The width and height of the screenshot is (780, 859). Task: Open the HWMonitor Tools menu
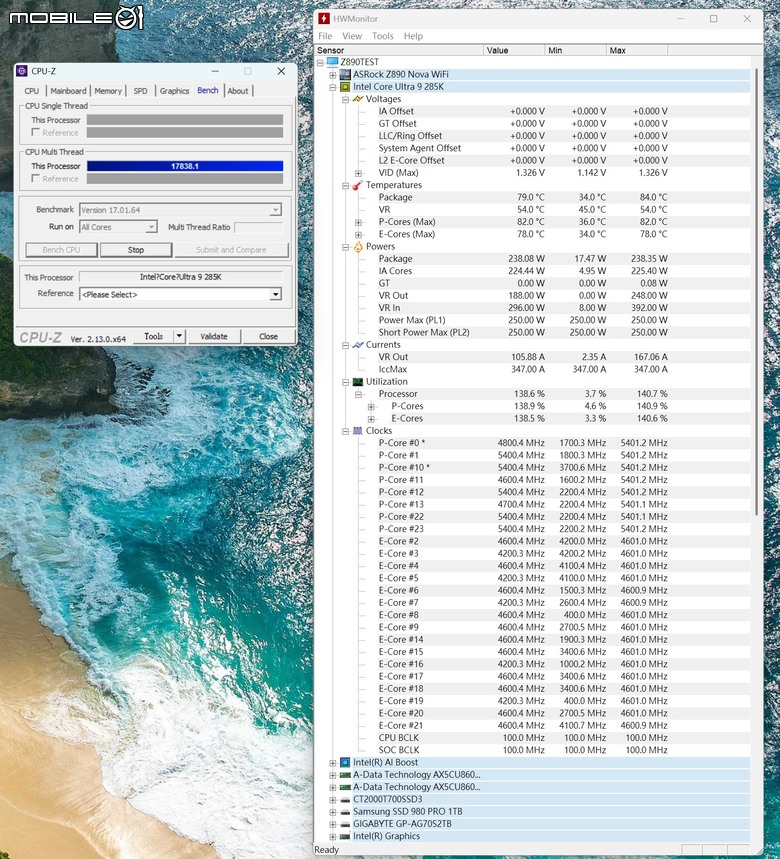[382, 36]
